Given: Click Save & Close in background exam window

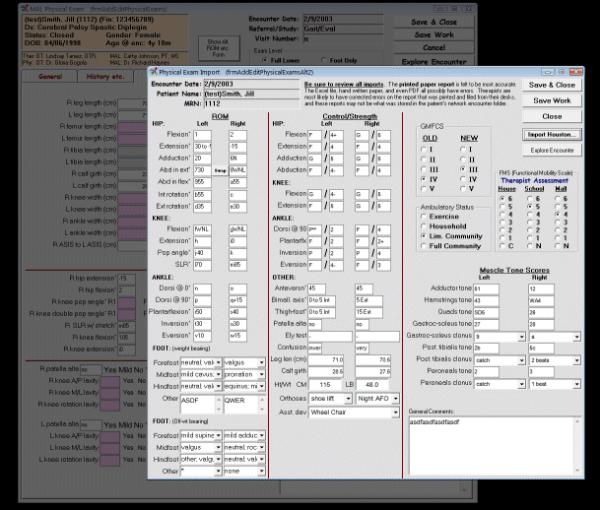Looking at the screenshot, I should click(x=434, y=22).
